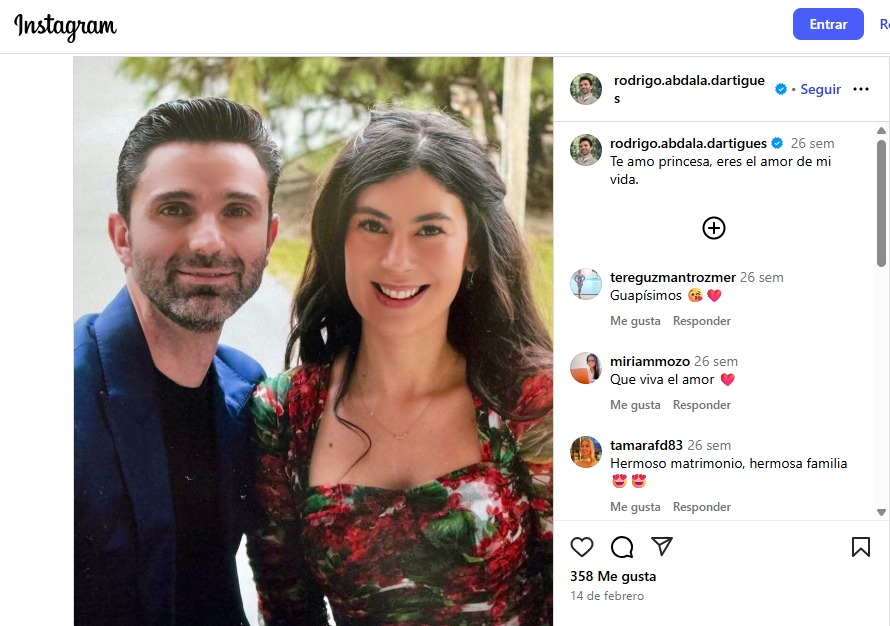Click the comments scrollbar up arrow

(x=881, y=131)
